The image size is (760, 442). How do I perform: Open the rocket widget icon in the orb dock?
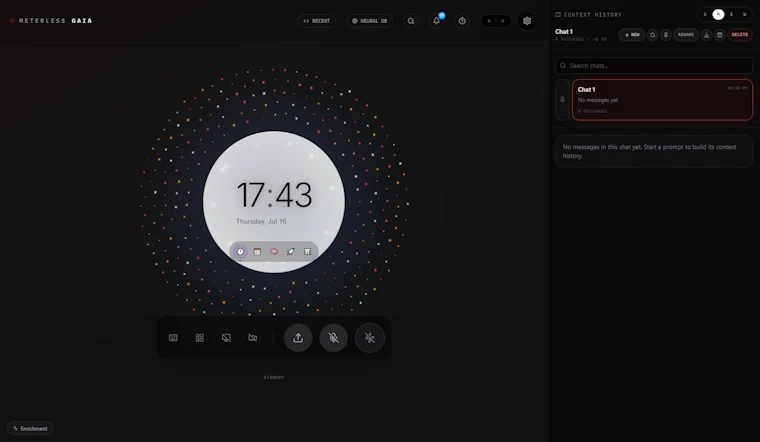click(290, 252)
